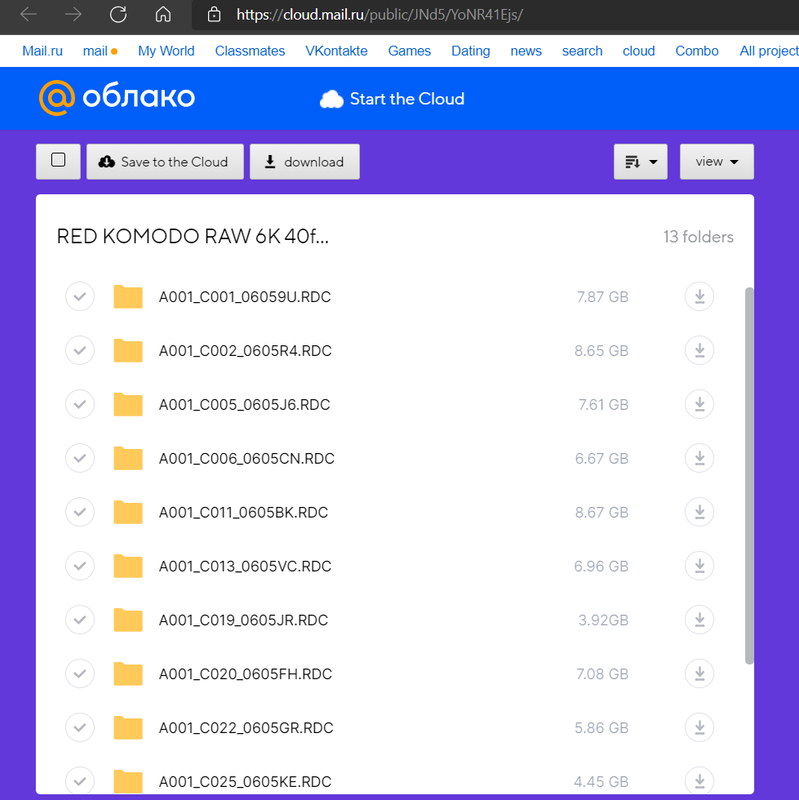Go to mail in the portal navigation
This screenshot has height=800, width=799.
(x=95, y=51)
